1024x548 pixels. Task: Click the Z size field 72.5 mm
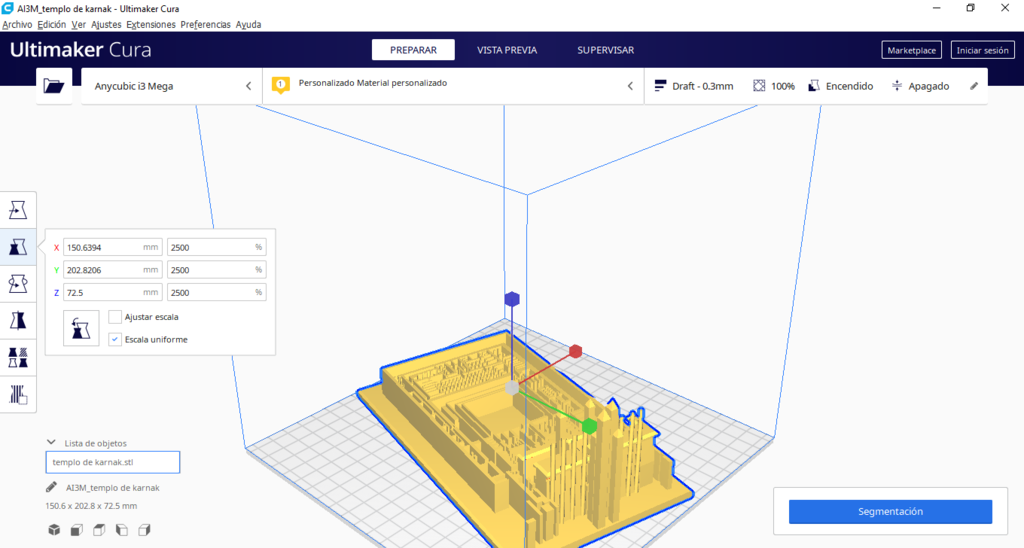pyautogui.click(x=112, y=293)
